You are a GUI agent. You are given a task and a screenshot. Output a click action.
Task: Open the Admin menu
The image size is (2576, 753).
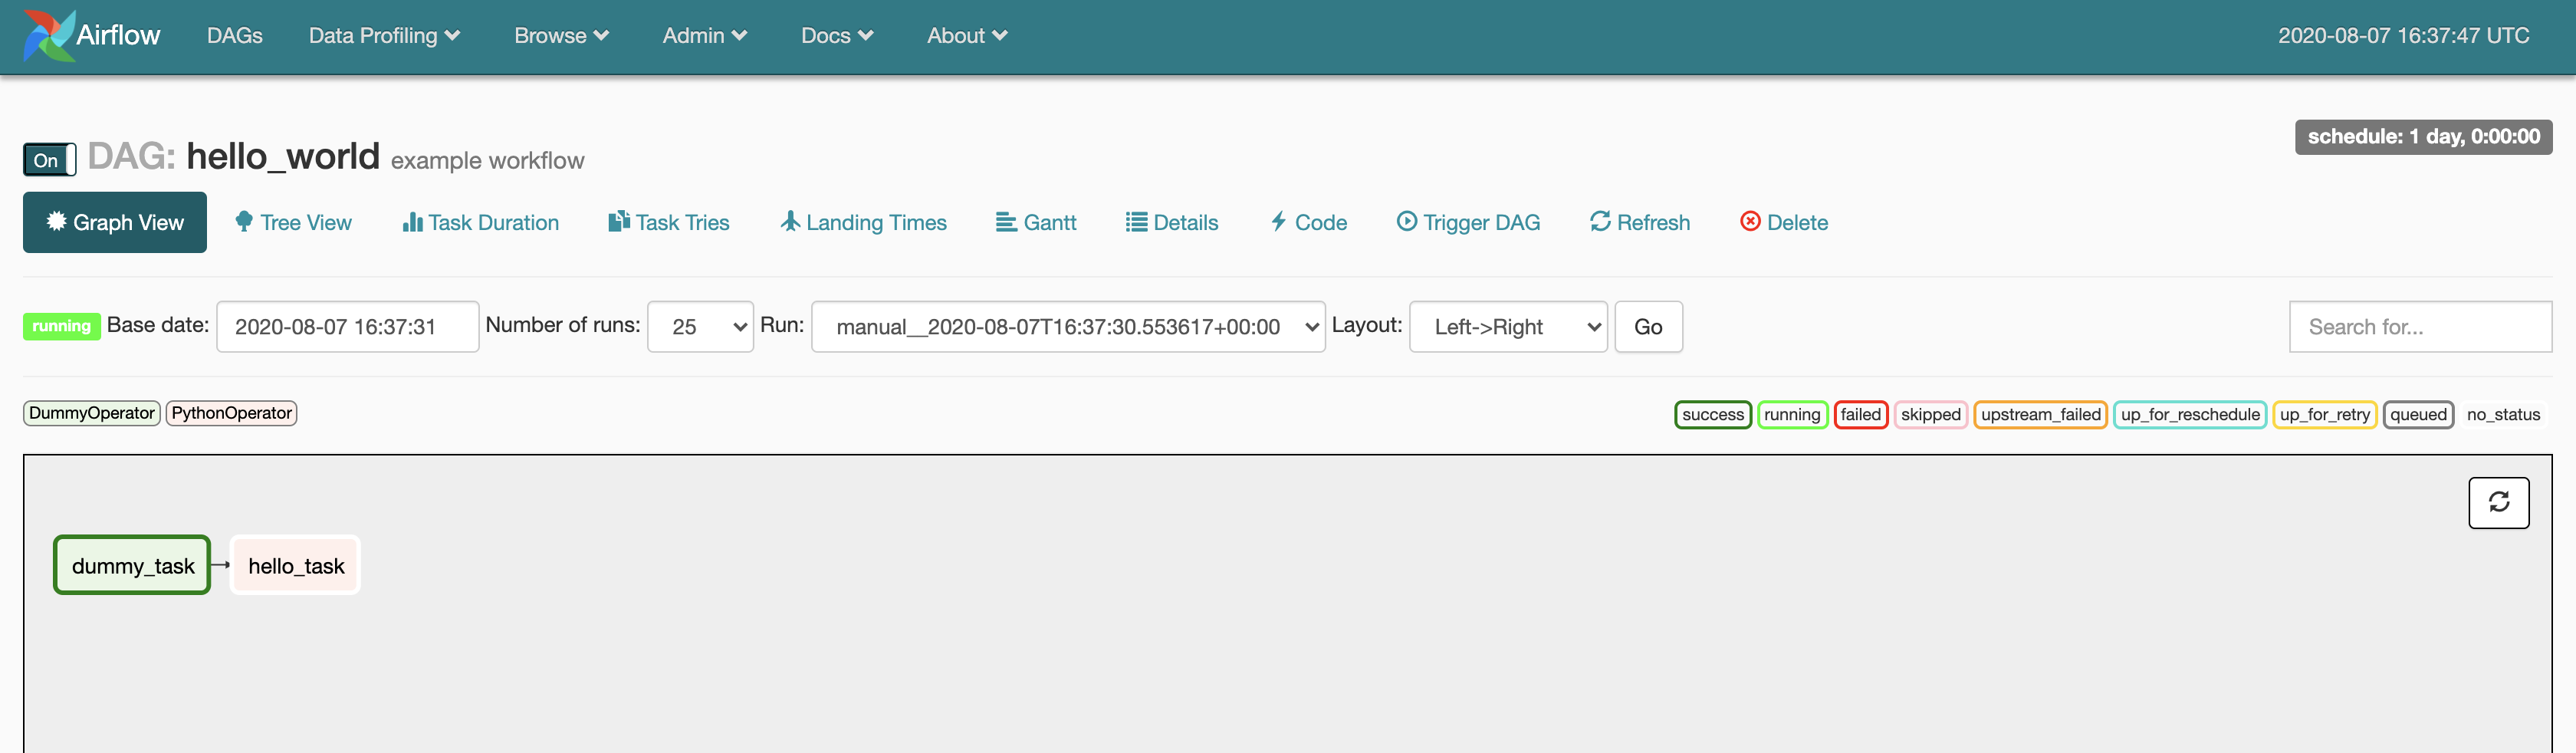tap(704, 35)
